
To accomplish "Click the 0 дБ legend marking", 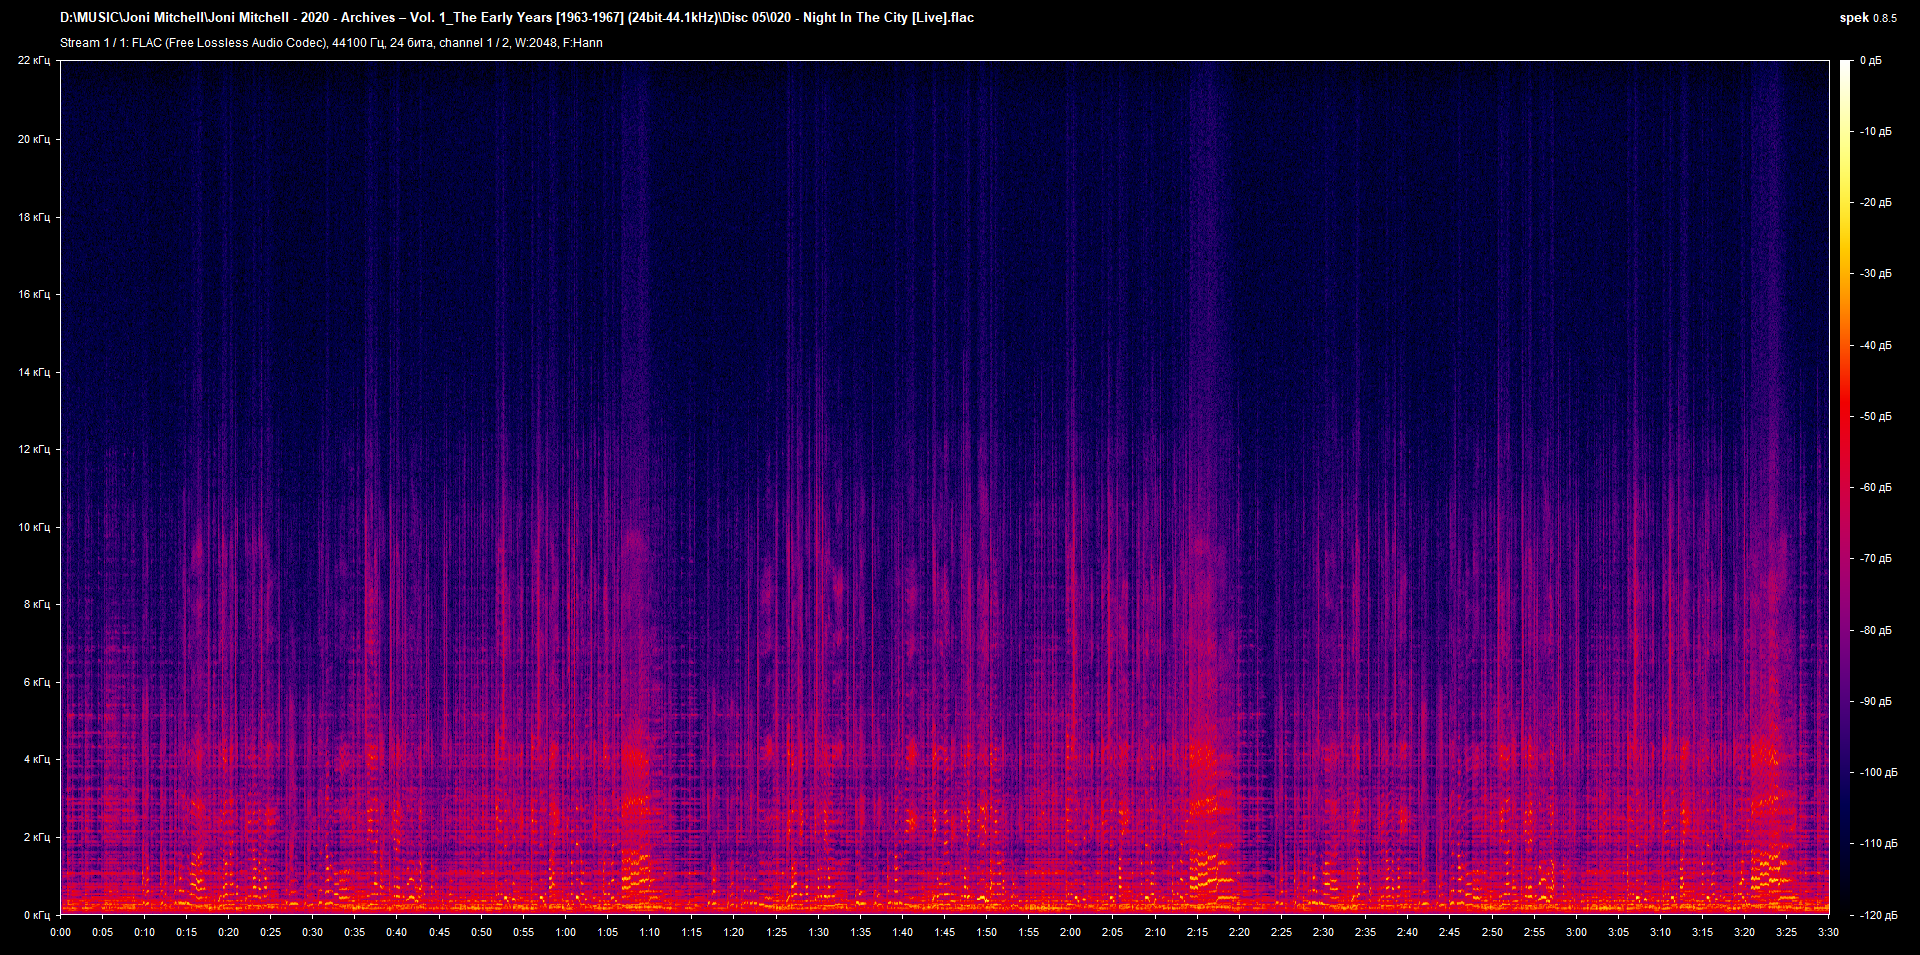I will point(1873,60).
